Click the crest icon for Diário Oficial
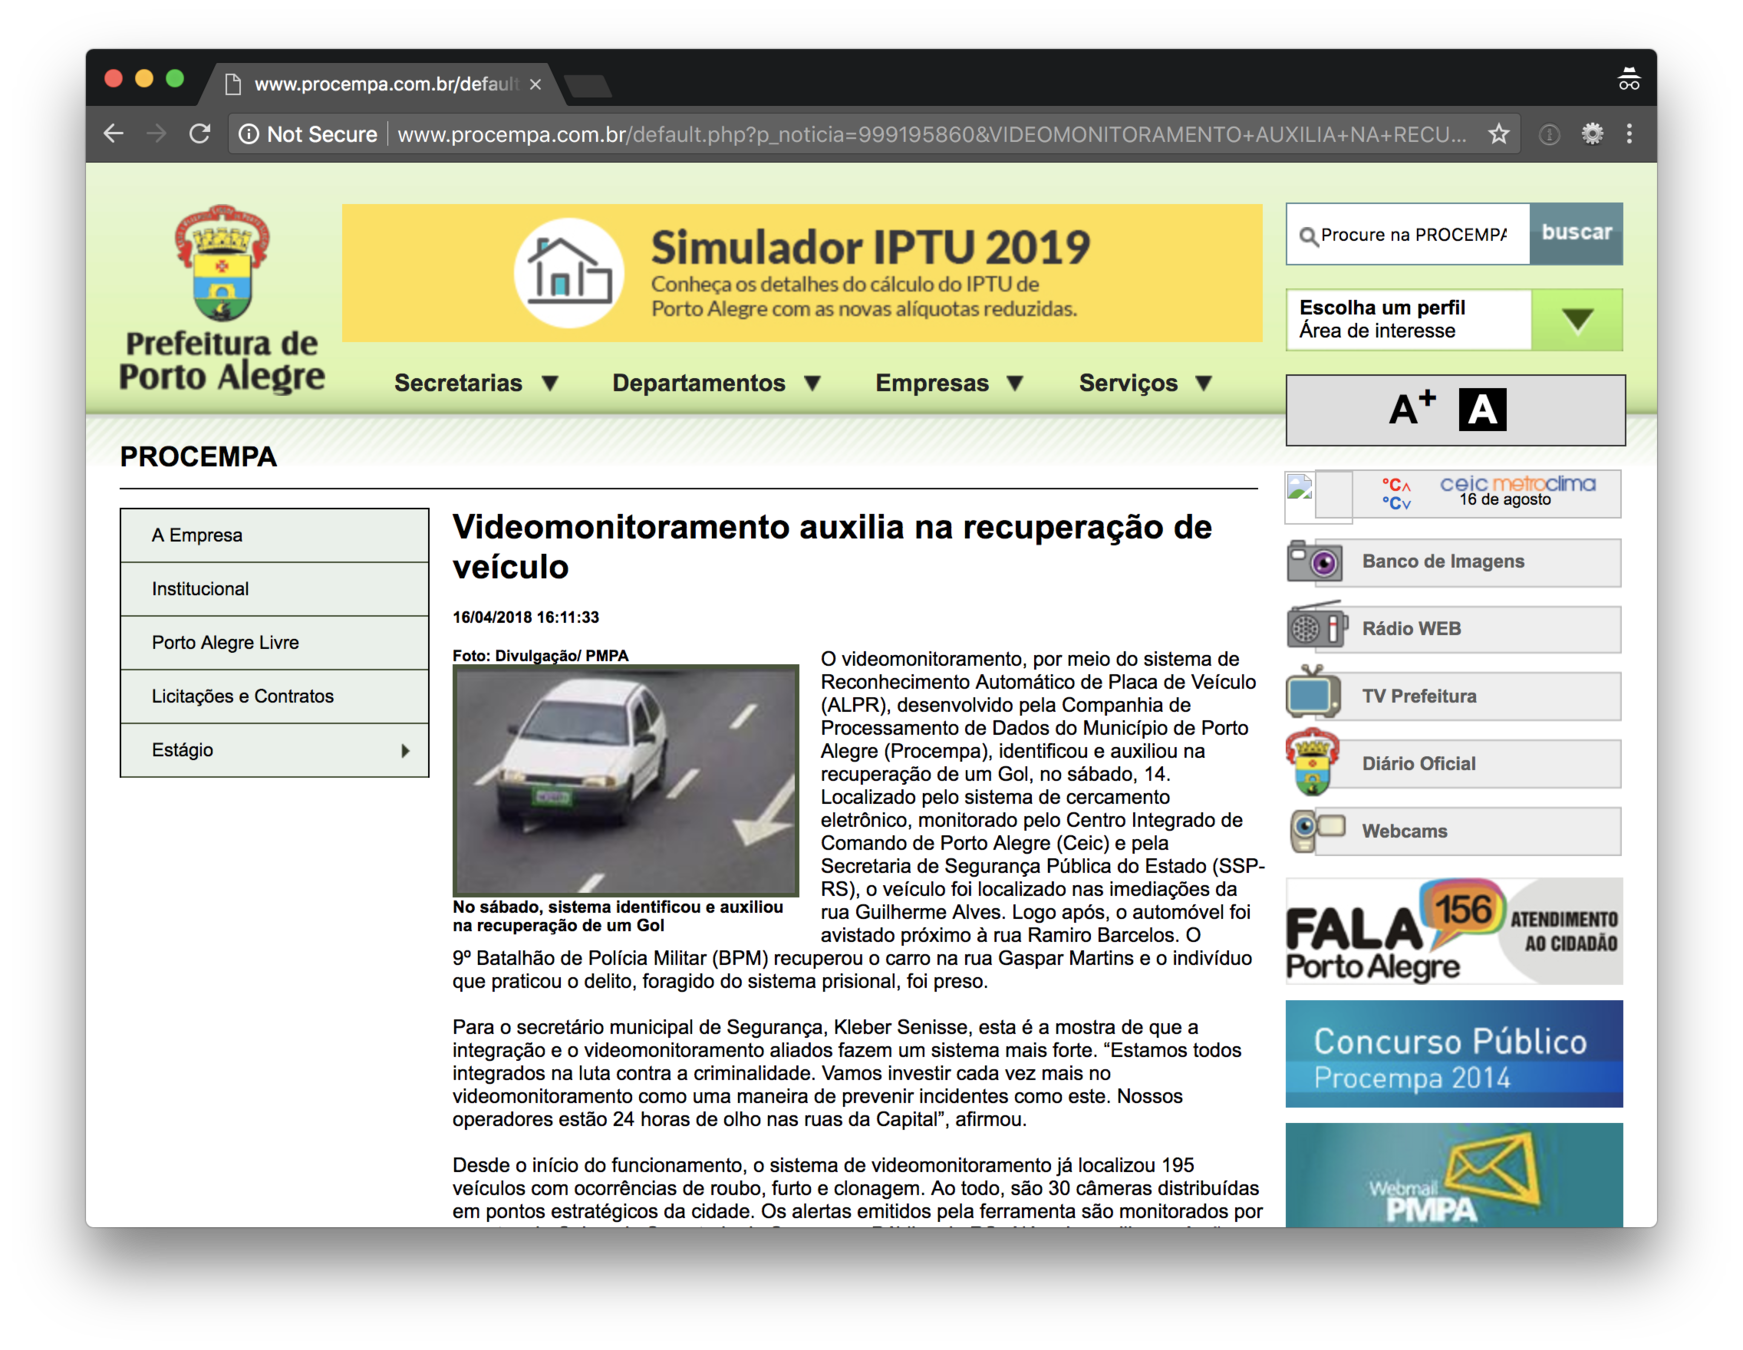This screenshot has width=1743, height=1350. pos(1312,762)
